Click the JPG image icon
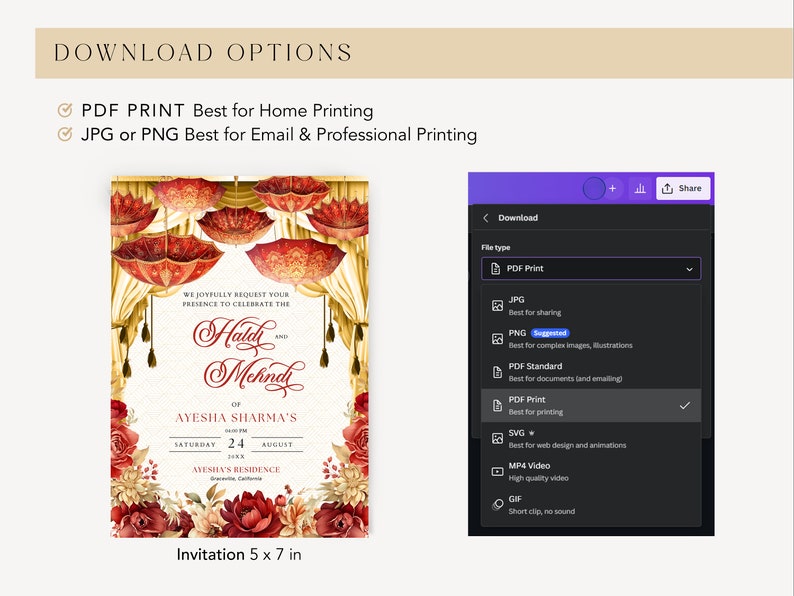The height and width of the screenshot is (596, 794). point(497,306)
